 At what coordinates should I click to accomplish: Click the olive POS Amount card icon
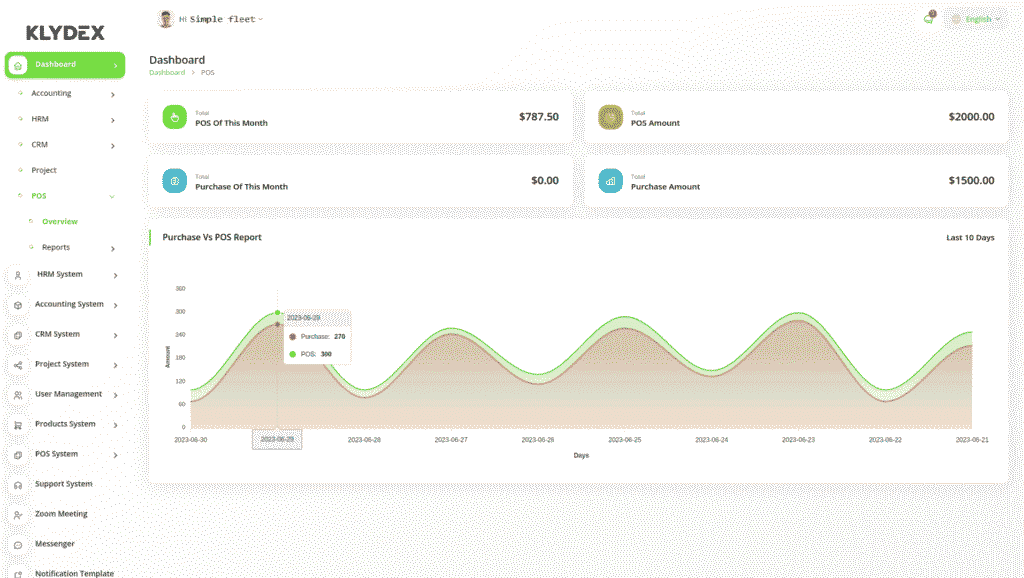(x=611, y=117)
